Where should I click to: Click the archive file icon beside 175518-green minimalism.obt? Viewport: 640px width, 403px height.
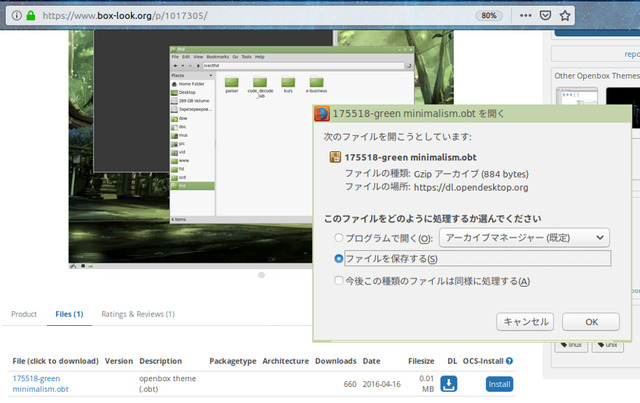point(335,157)
